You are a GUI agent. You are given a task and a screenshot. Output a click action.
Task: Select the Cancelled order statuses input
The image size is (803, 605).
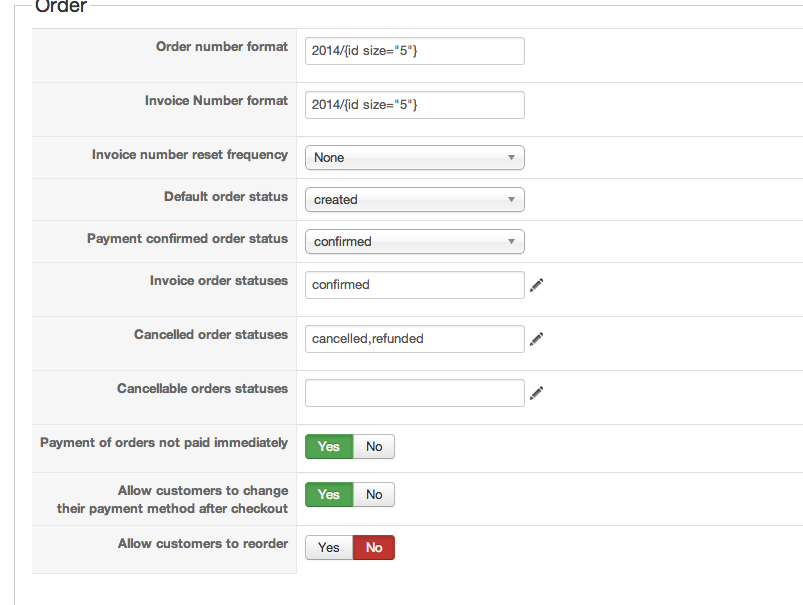click(414, 339)
